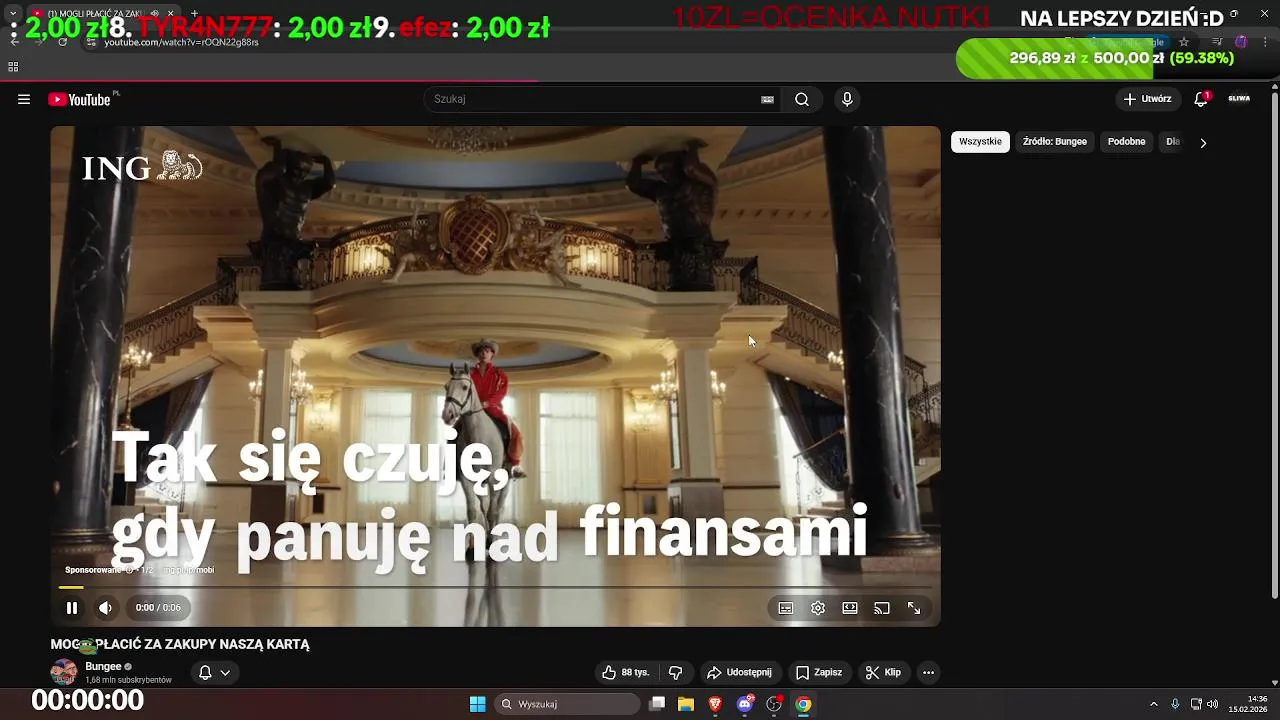Open the media control toolbar icon
Viewport: 1280px width, 720px height.
click(x=1217, y=42)
